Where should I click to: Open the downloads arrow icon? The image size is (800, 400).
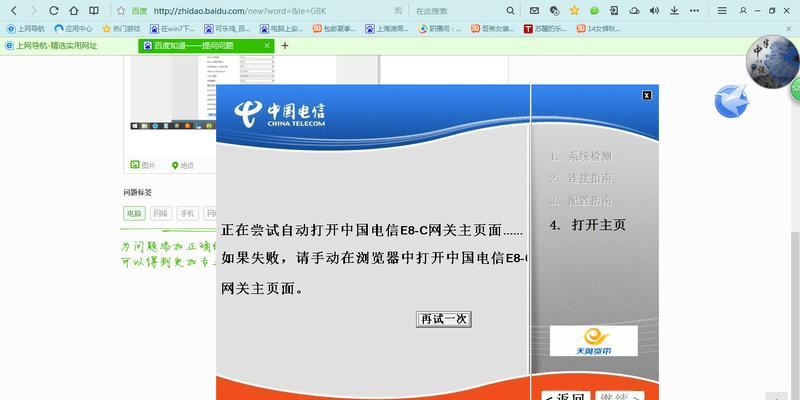coord(674,11)
